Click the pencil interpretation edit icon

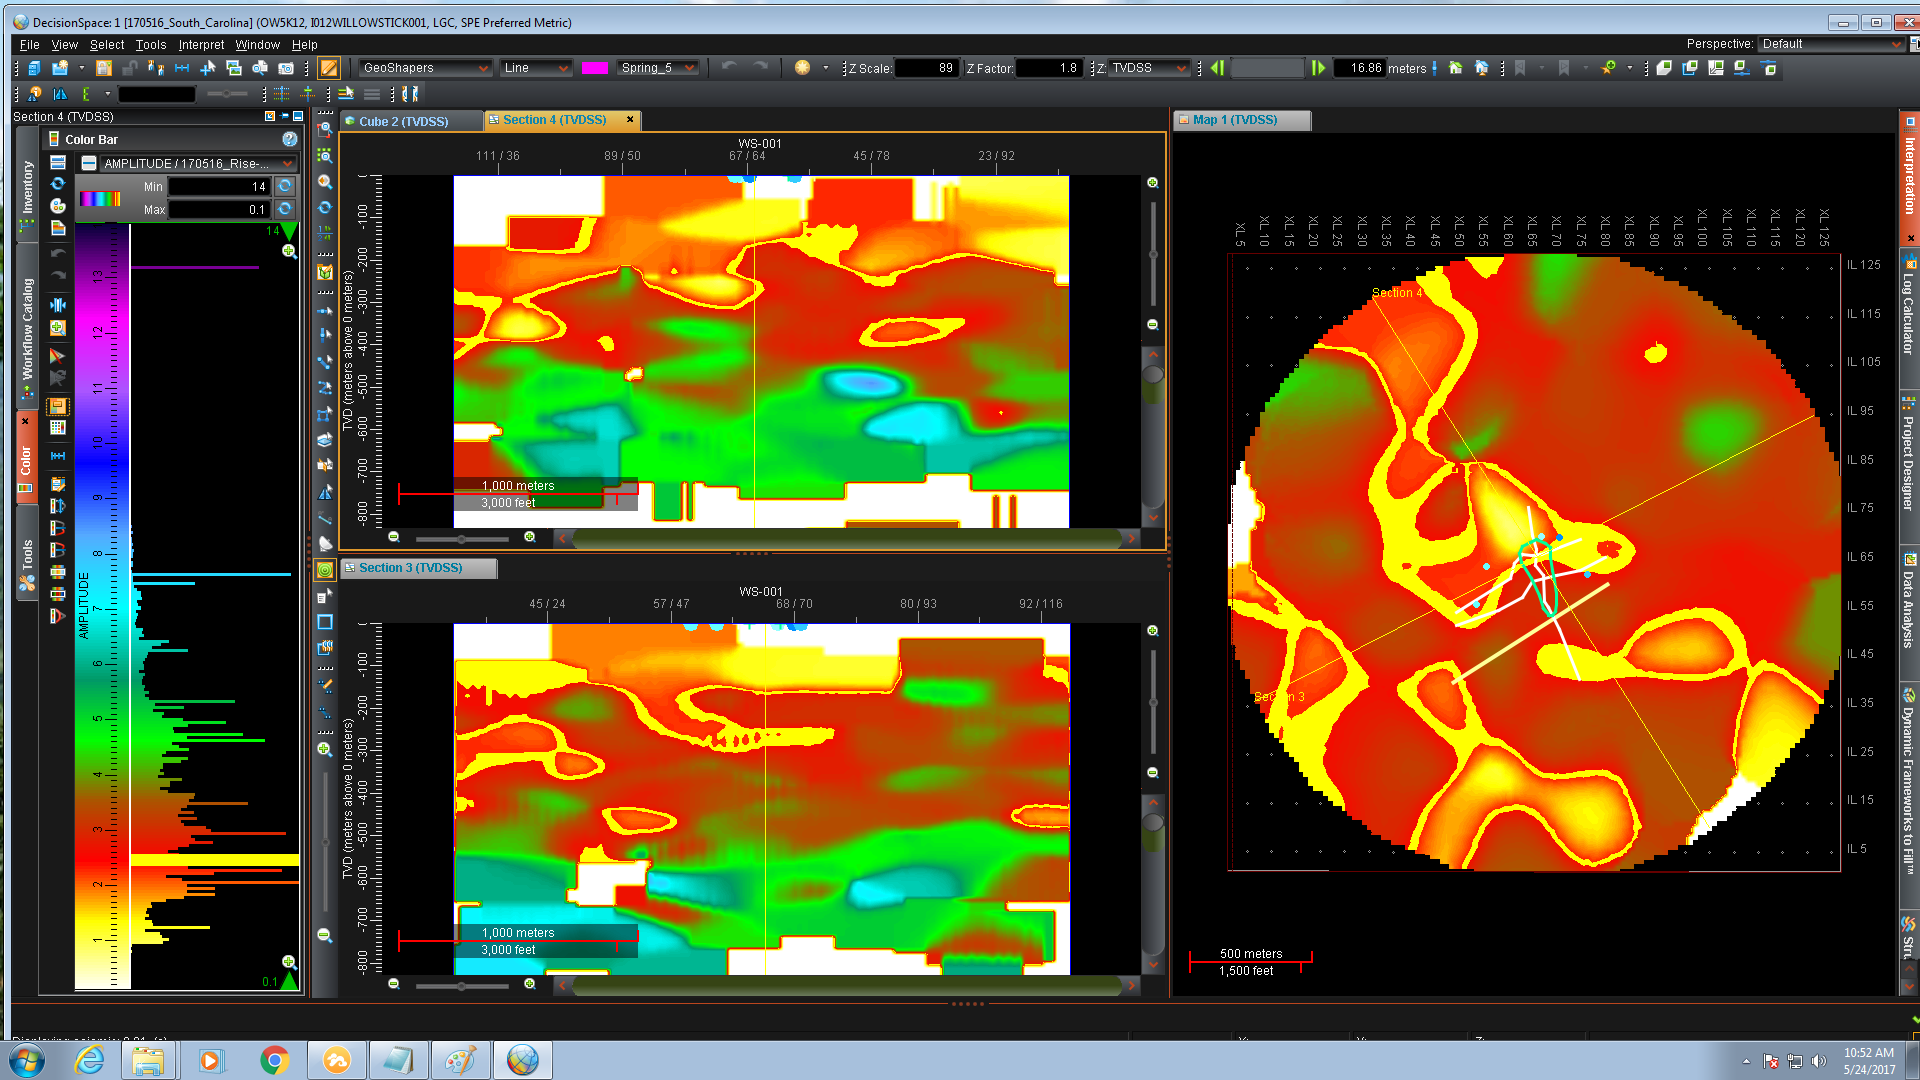(x=329, y=68)
